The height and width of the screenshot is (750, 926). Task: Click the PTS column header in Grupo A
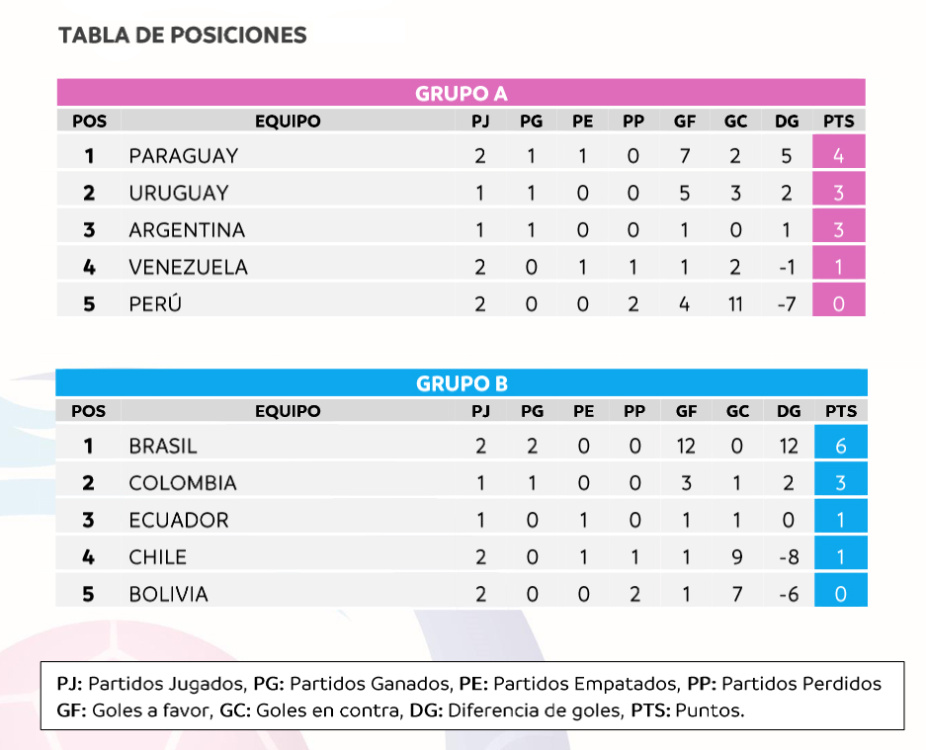coord(838,122)
